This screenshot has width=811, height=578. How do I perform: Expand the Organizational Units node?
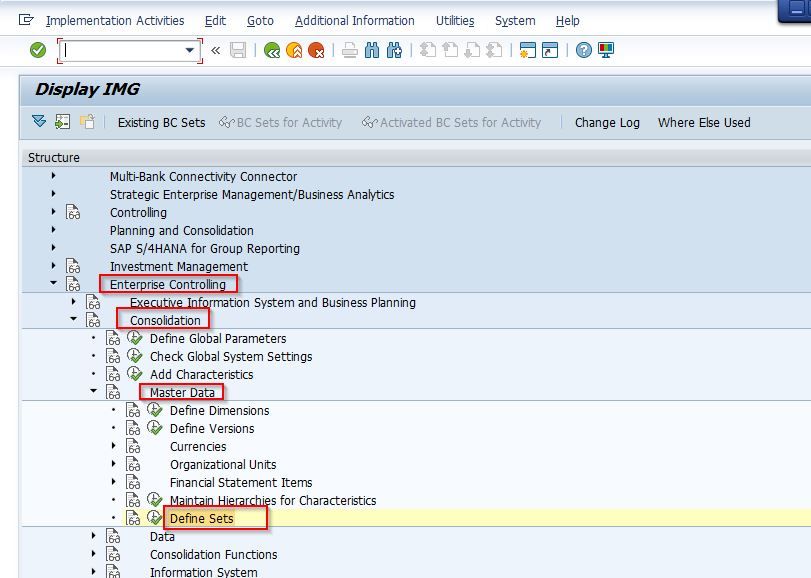114,464
